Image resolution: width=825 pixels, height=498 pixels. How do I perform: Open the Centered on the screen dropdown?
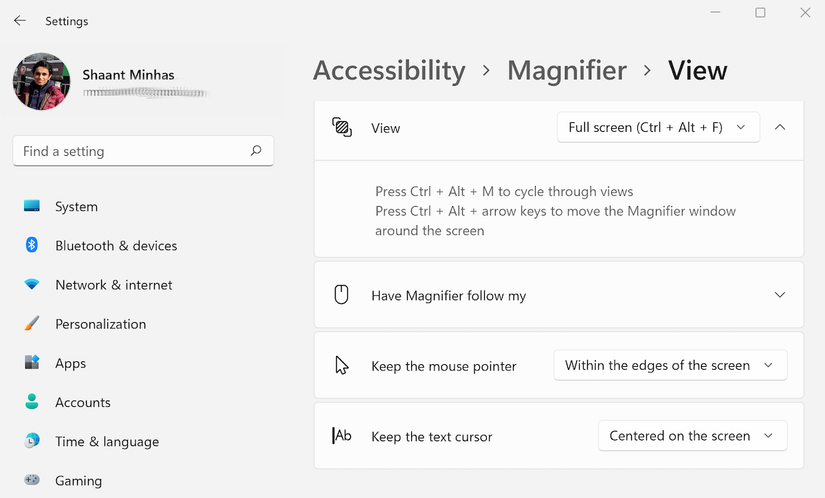click(x=692, y=435)
